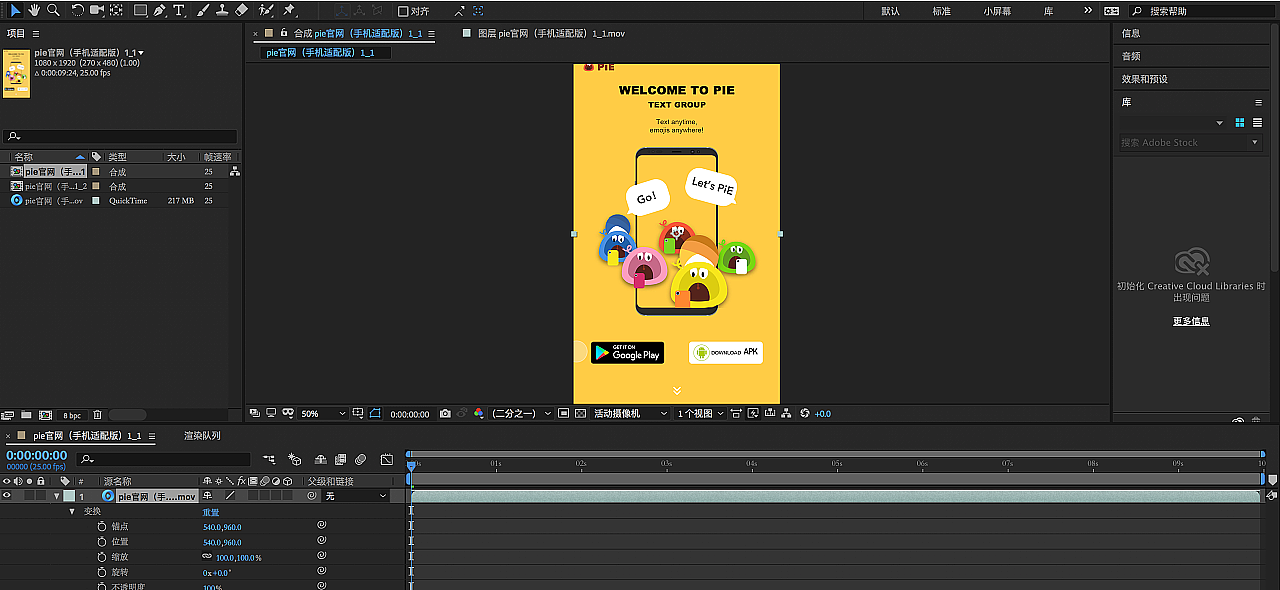Viewport: 1280px width, 590px height.
Task: Switch to the 库 workspace
Action: (1048, 11)
